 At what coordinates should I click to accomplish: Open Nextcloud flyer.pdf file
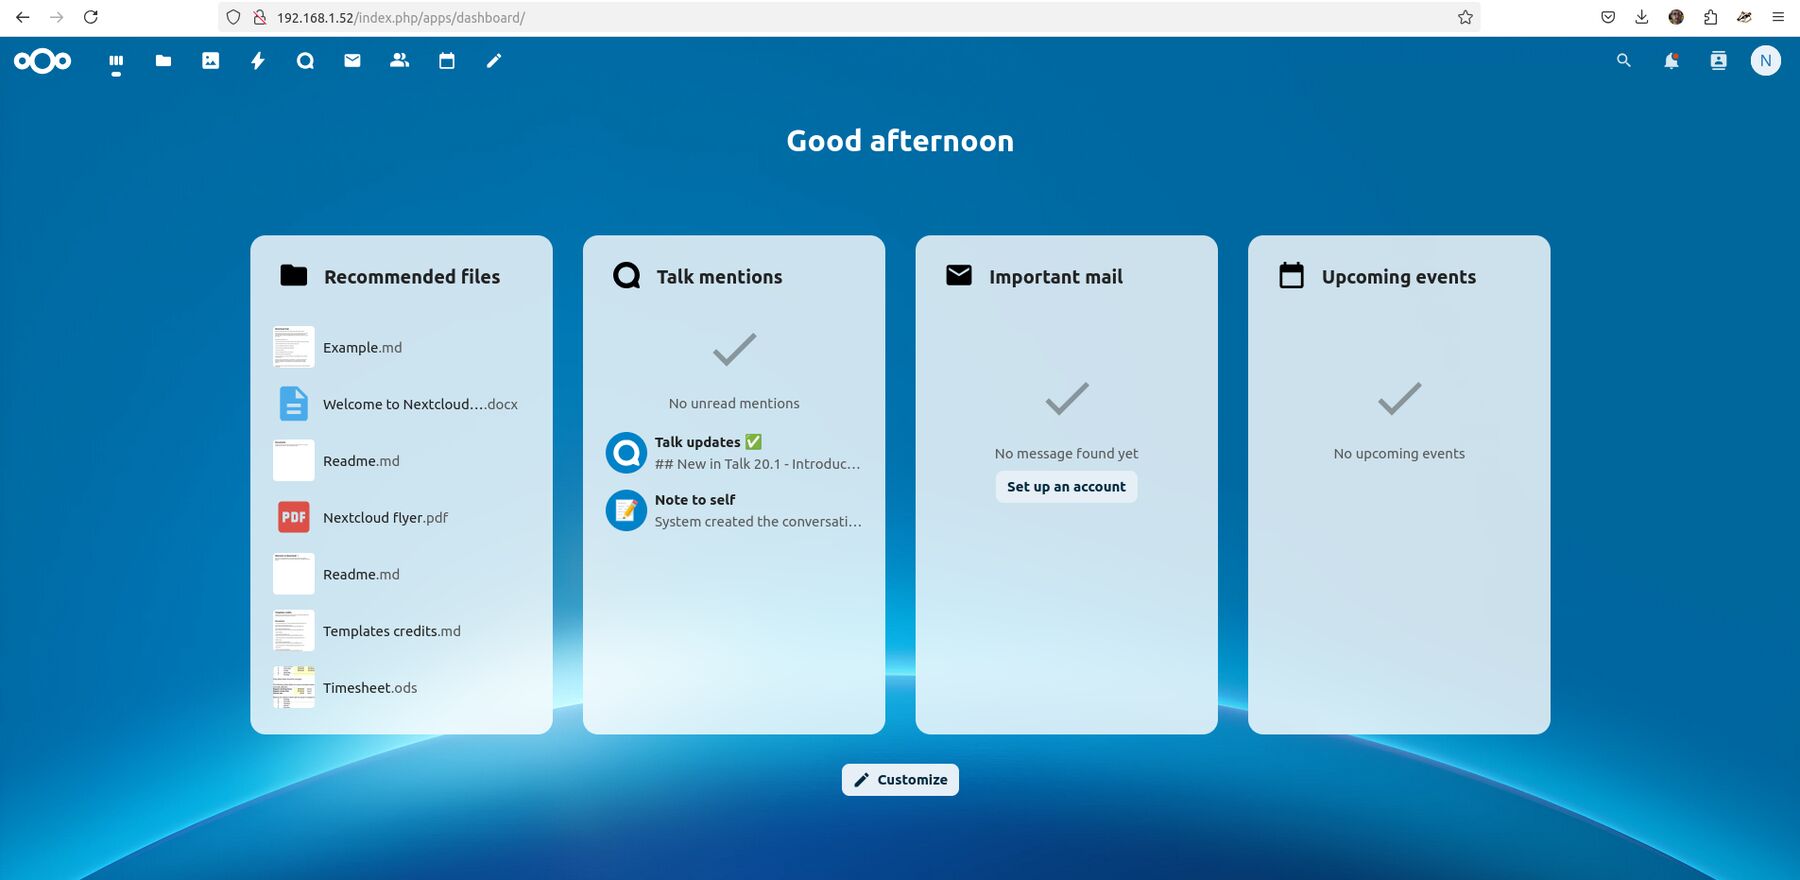[x=401, y=517]
